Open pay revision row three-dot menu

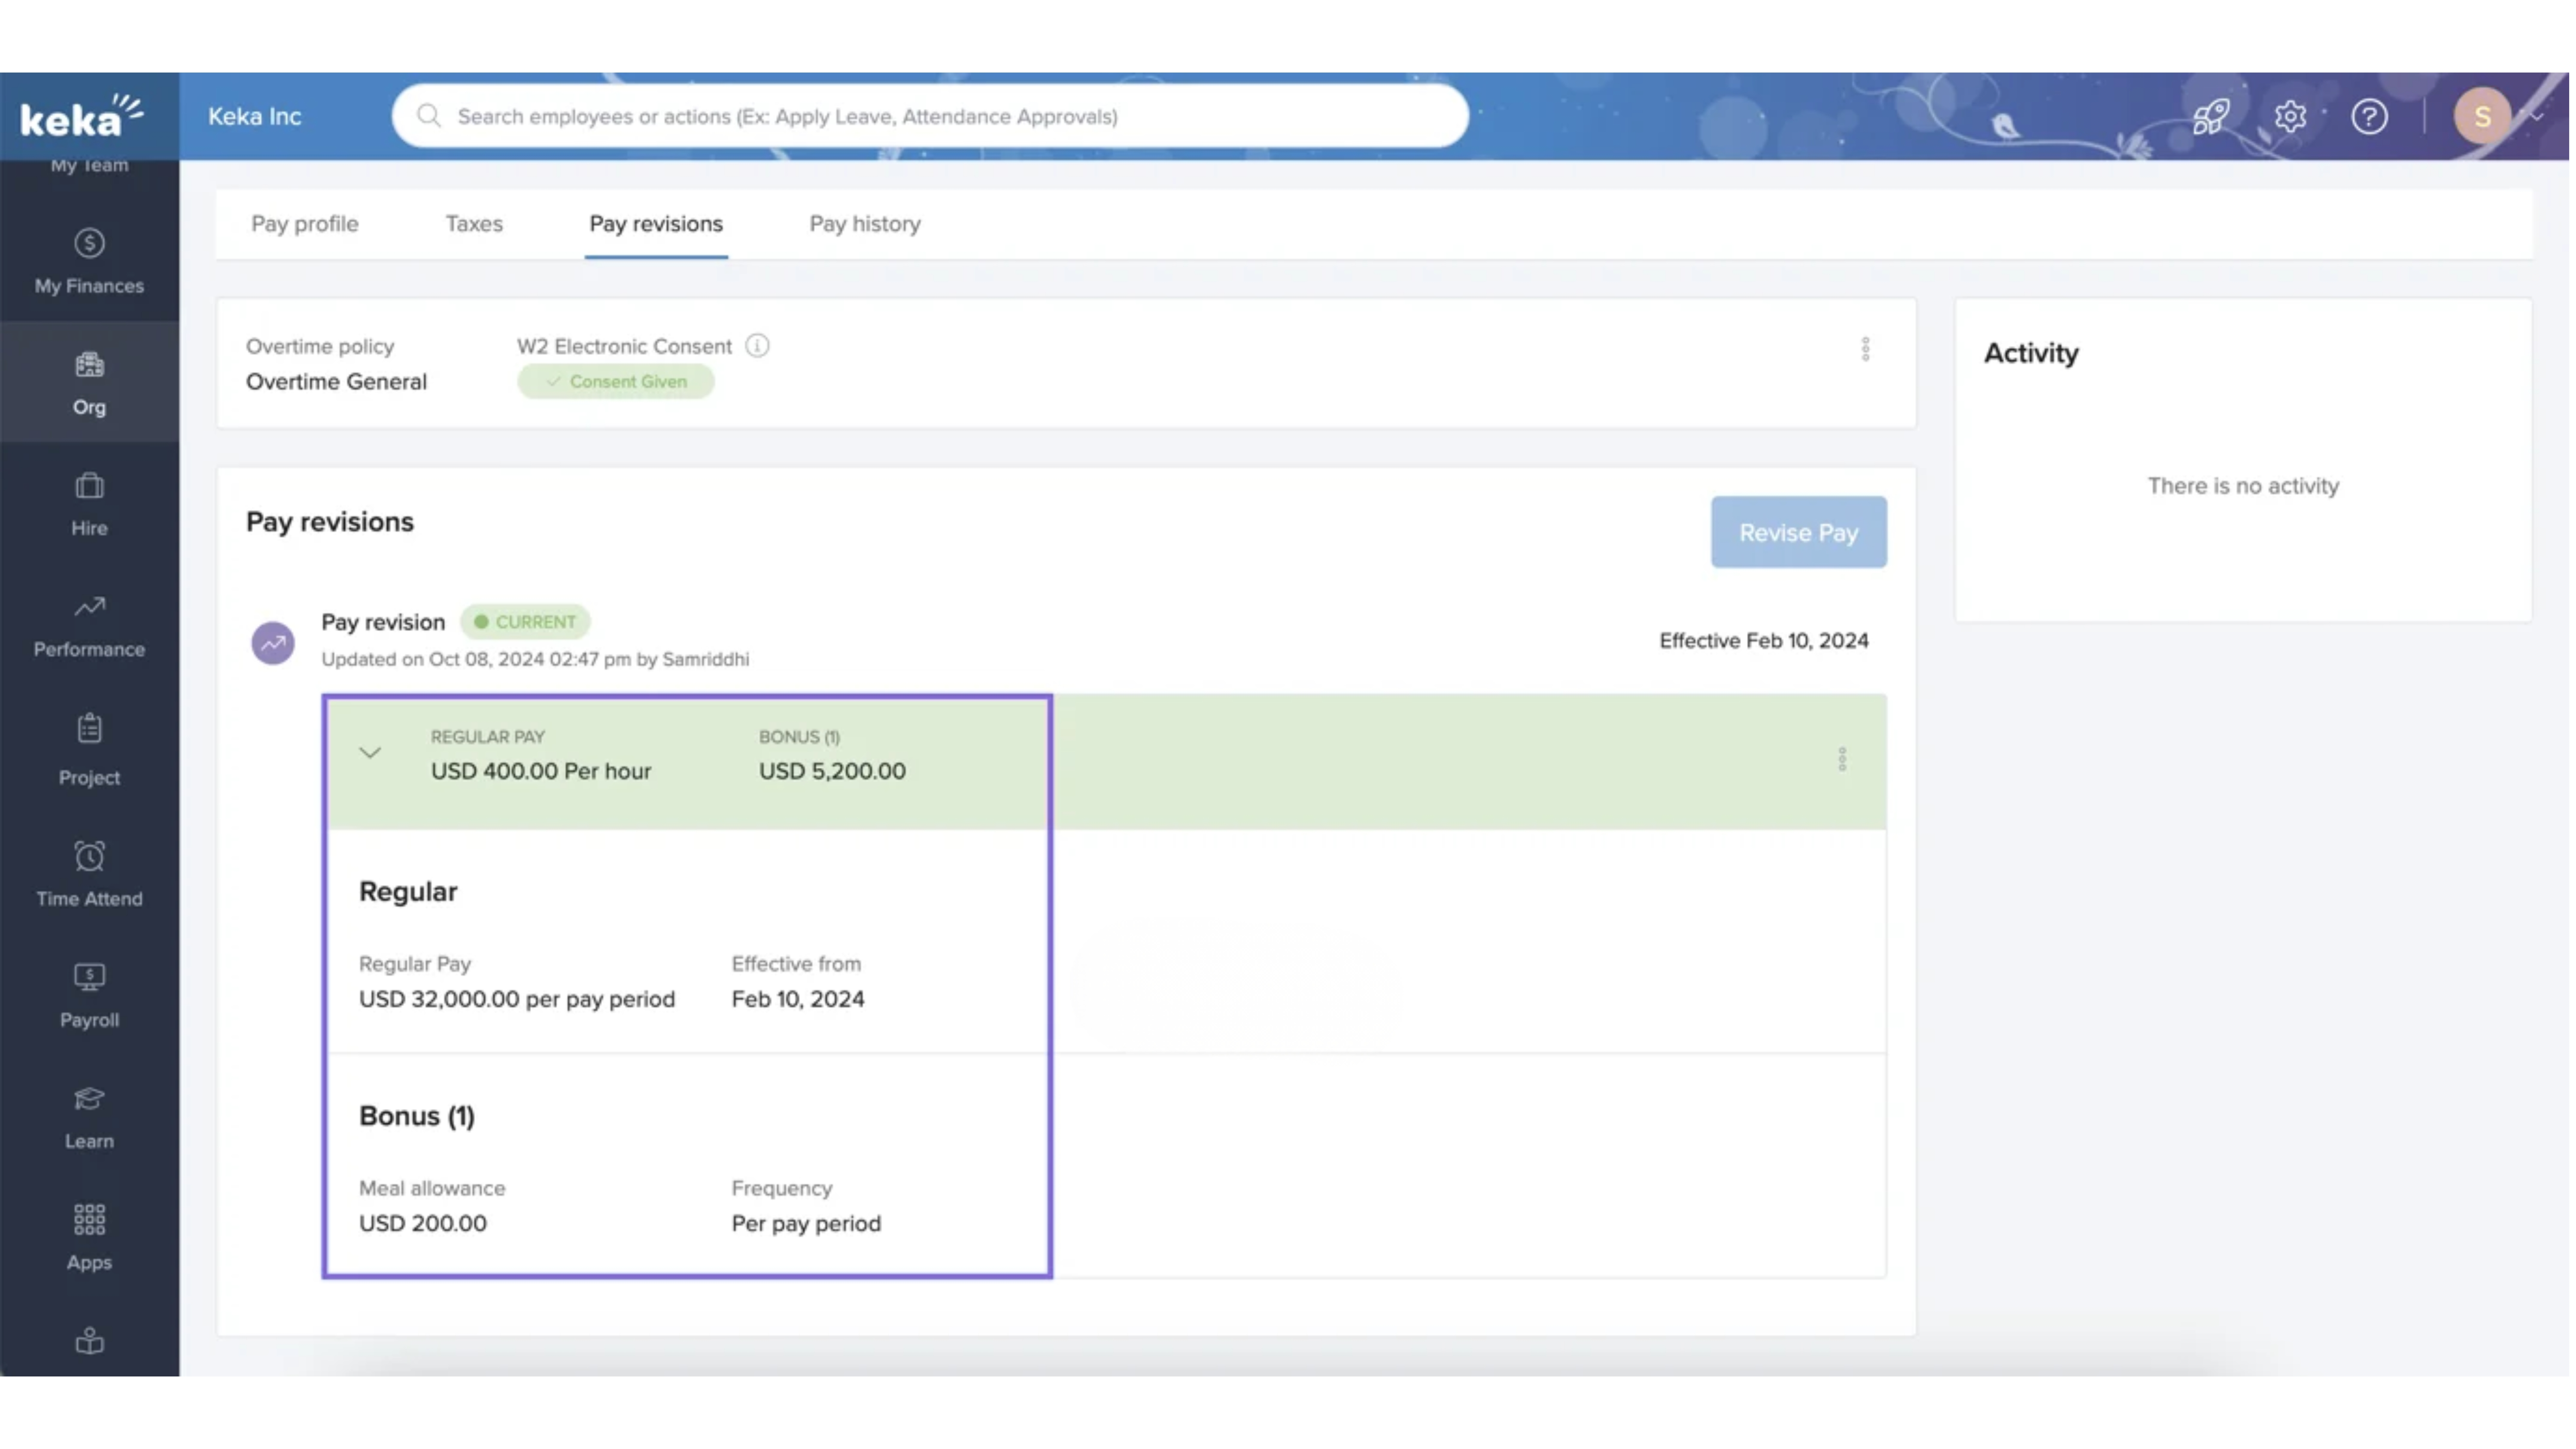(1842, 759)
